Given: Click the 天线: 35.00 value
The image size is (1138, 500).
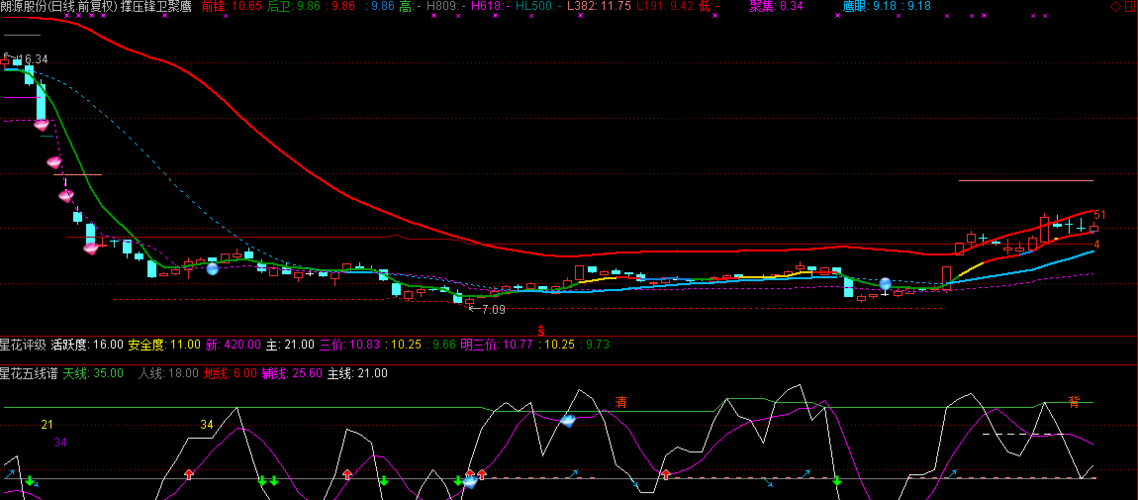Looking at the screenshot, I should tap(93, 373).
